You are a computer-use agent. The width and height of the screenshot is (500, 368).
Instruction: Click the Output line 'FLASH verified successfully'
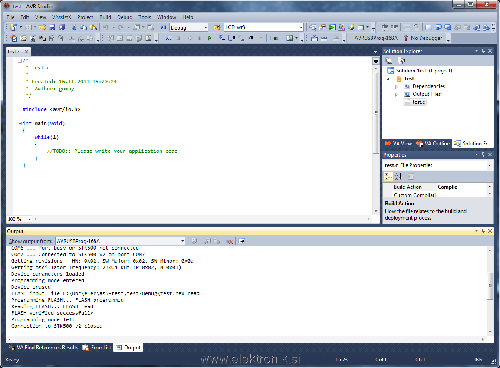pyautogui.click(x=52, y=313)
